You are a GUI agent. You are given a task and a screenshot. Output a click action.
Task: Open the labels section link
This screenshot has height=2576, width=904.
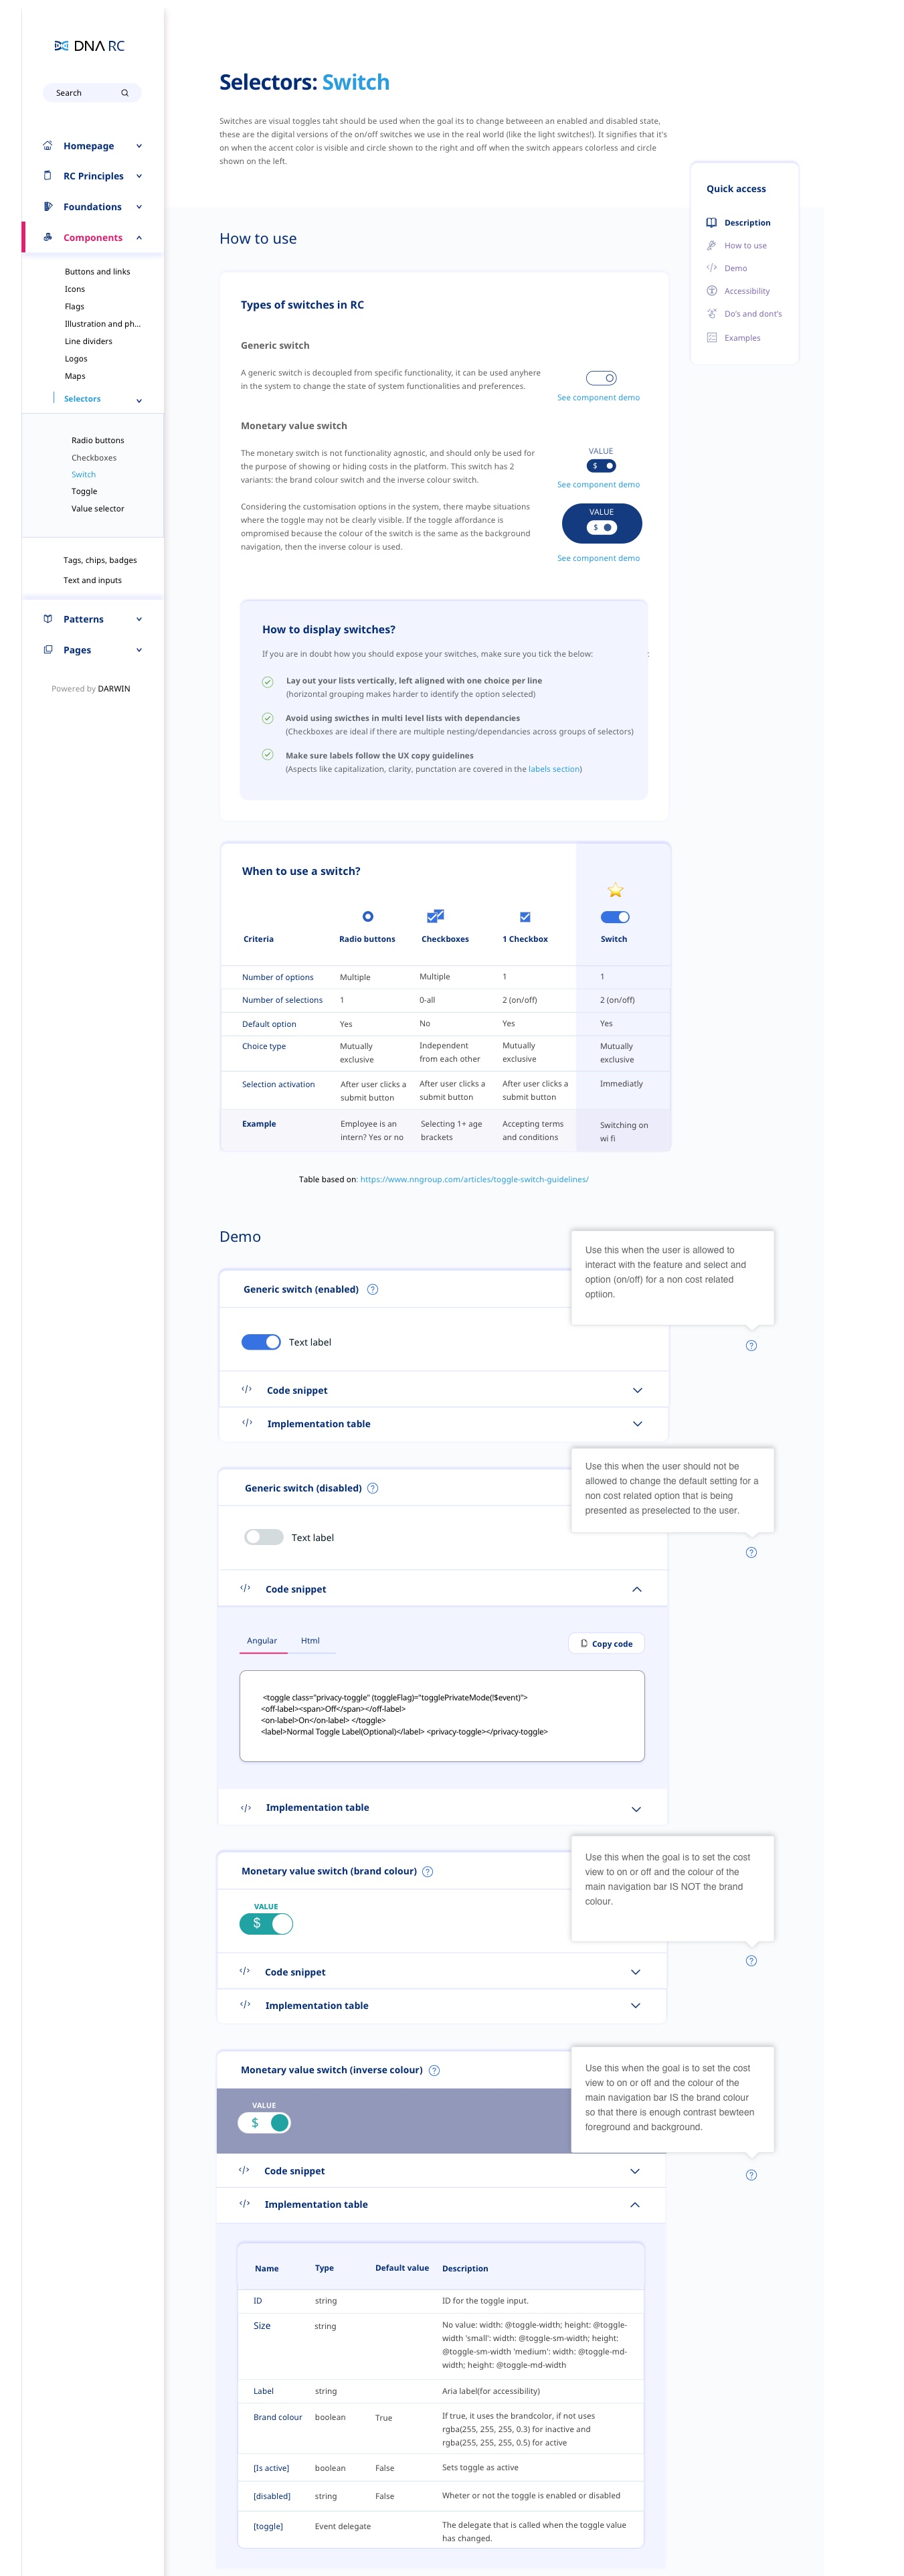[554, 769]
